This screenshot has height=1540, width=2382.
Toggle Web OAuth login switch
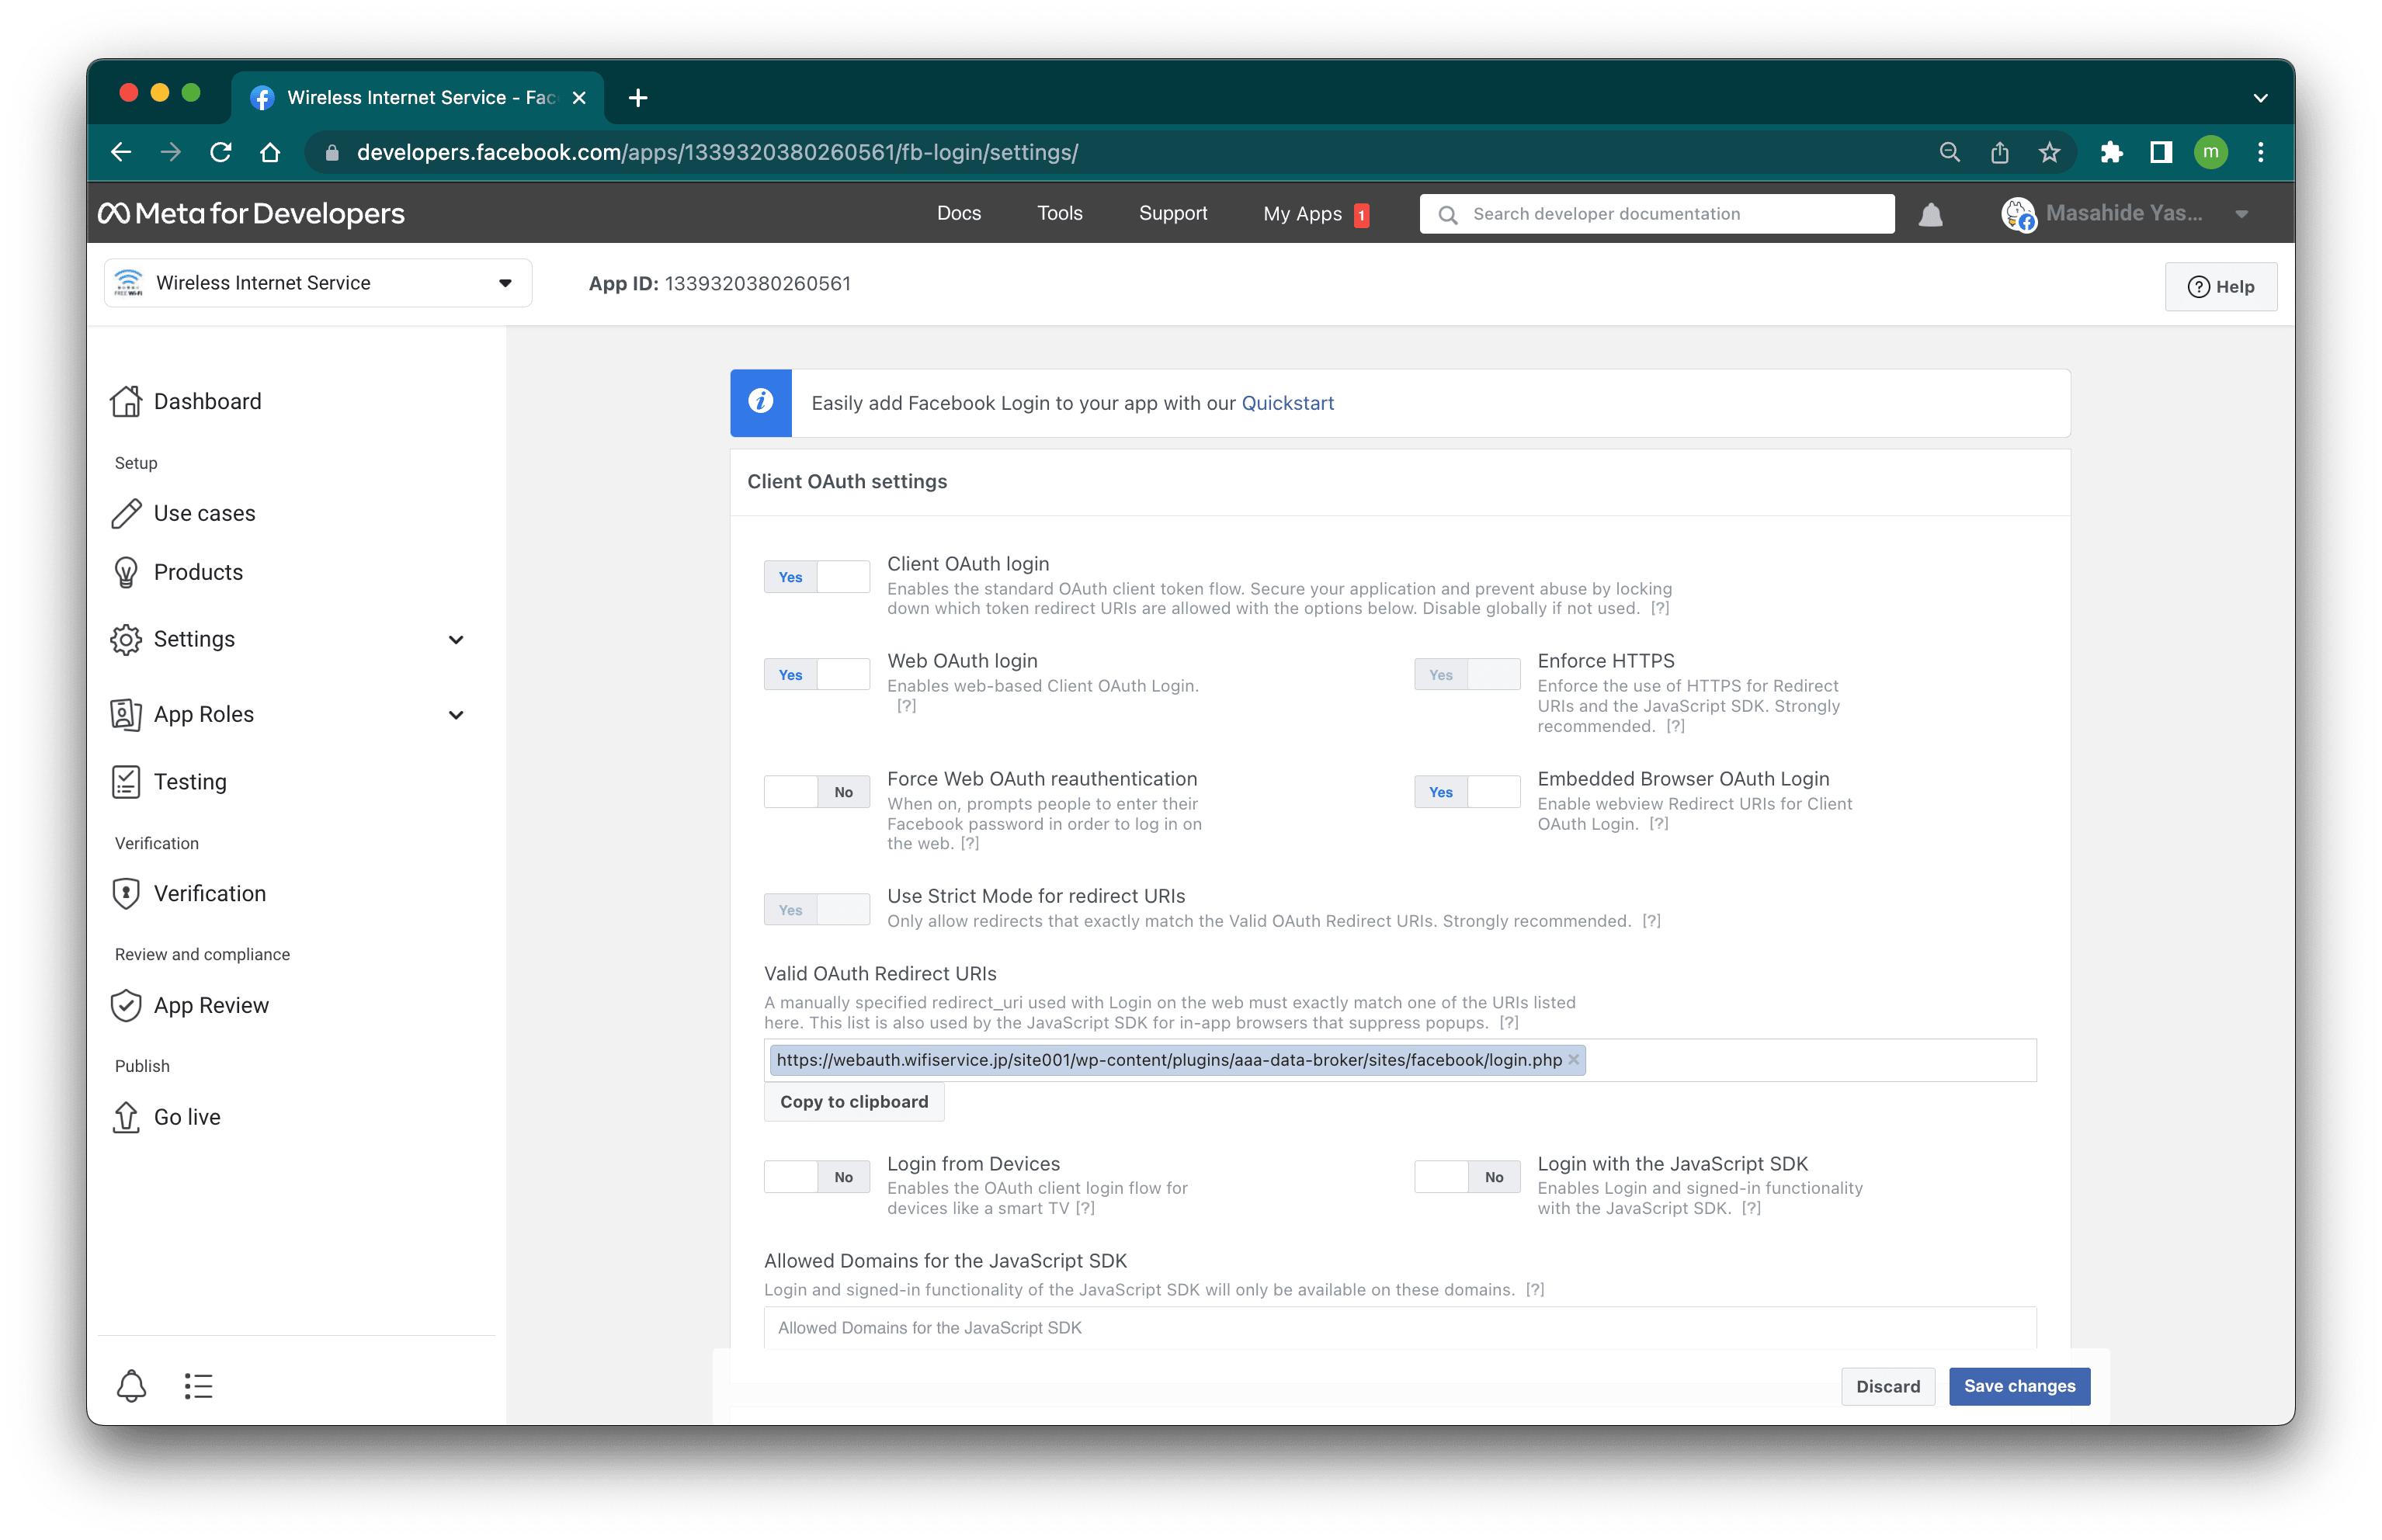click(816, 675)
